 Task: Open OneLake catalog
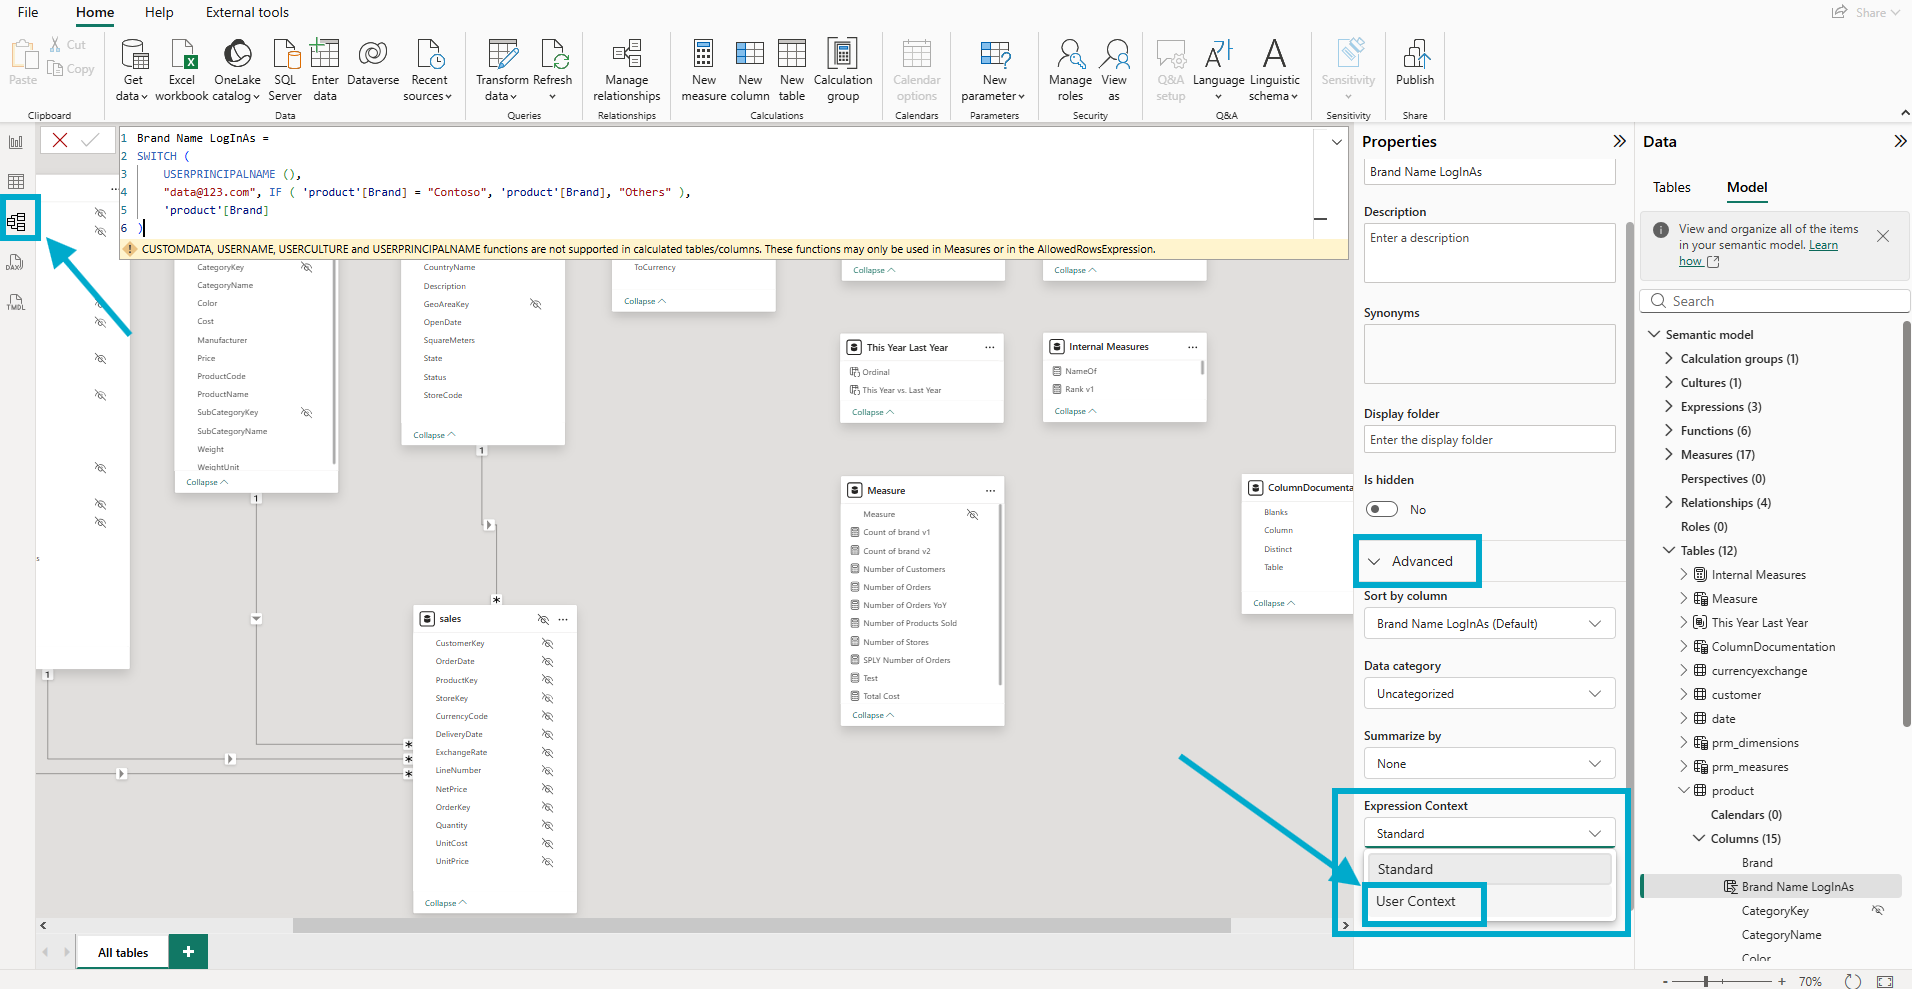(x=237, y=70)
